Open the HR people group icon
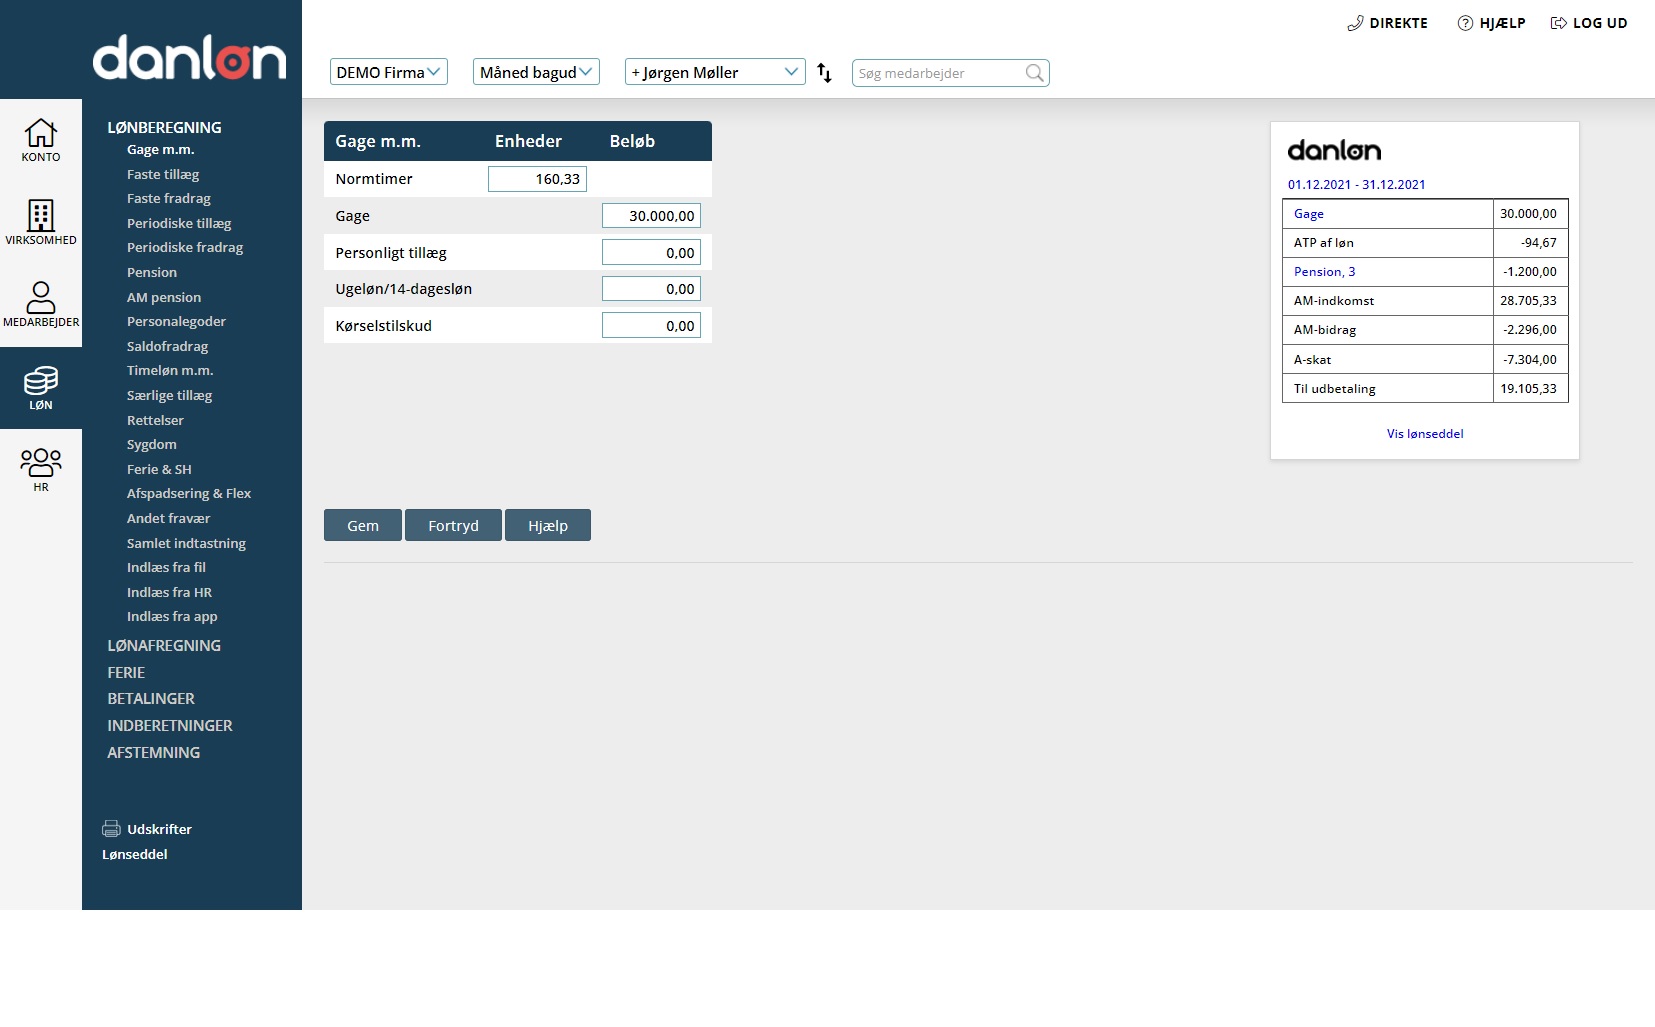 [x=41, y=463]
